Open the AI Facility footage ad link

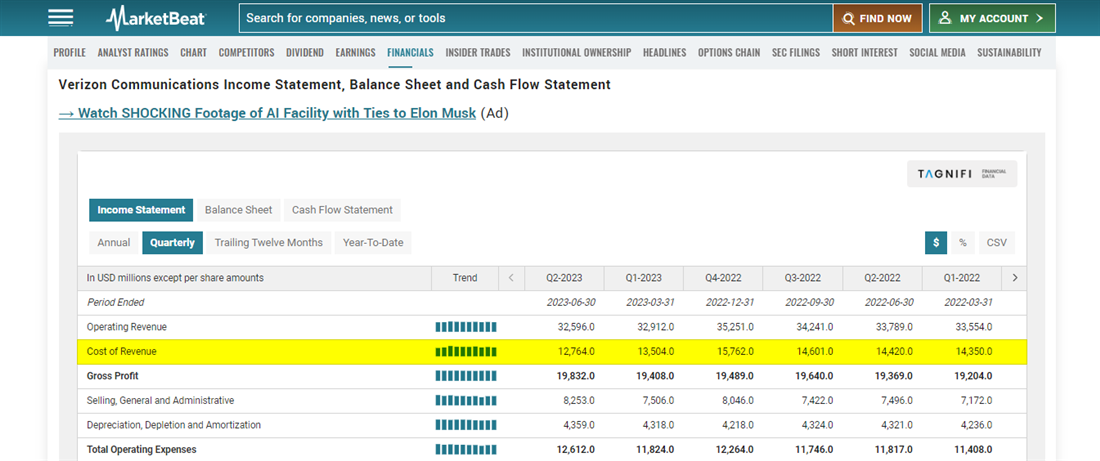pyautogui.click(x=267, y=113)
